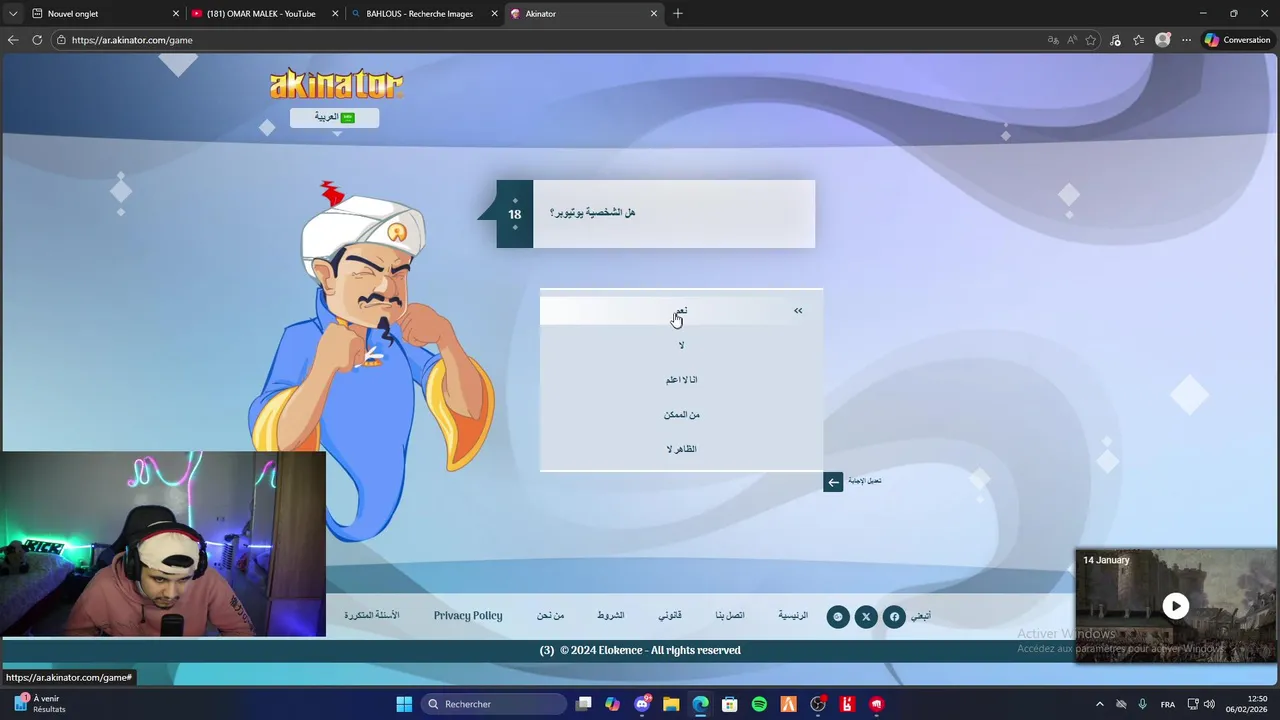Show hidden system tray icons
Image resolution: width=1280 pixels, height=720 pixels.
click(x=1100, y=704)
